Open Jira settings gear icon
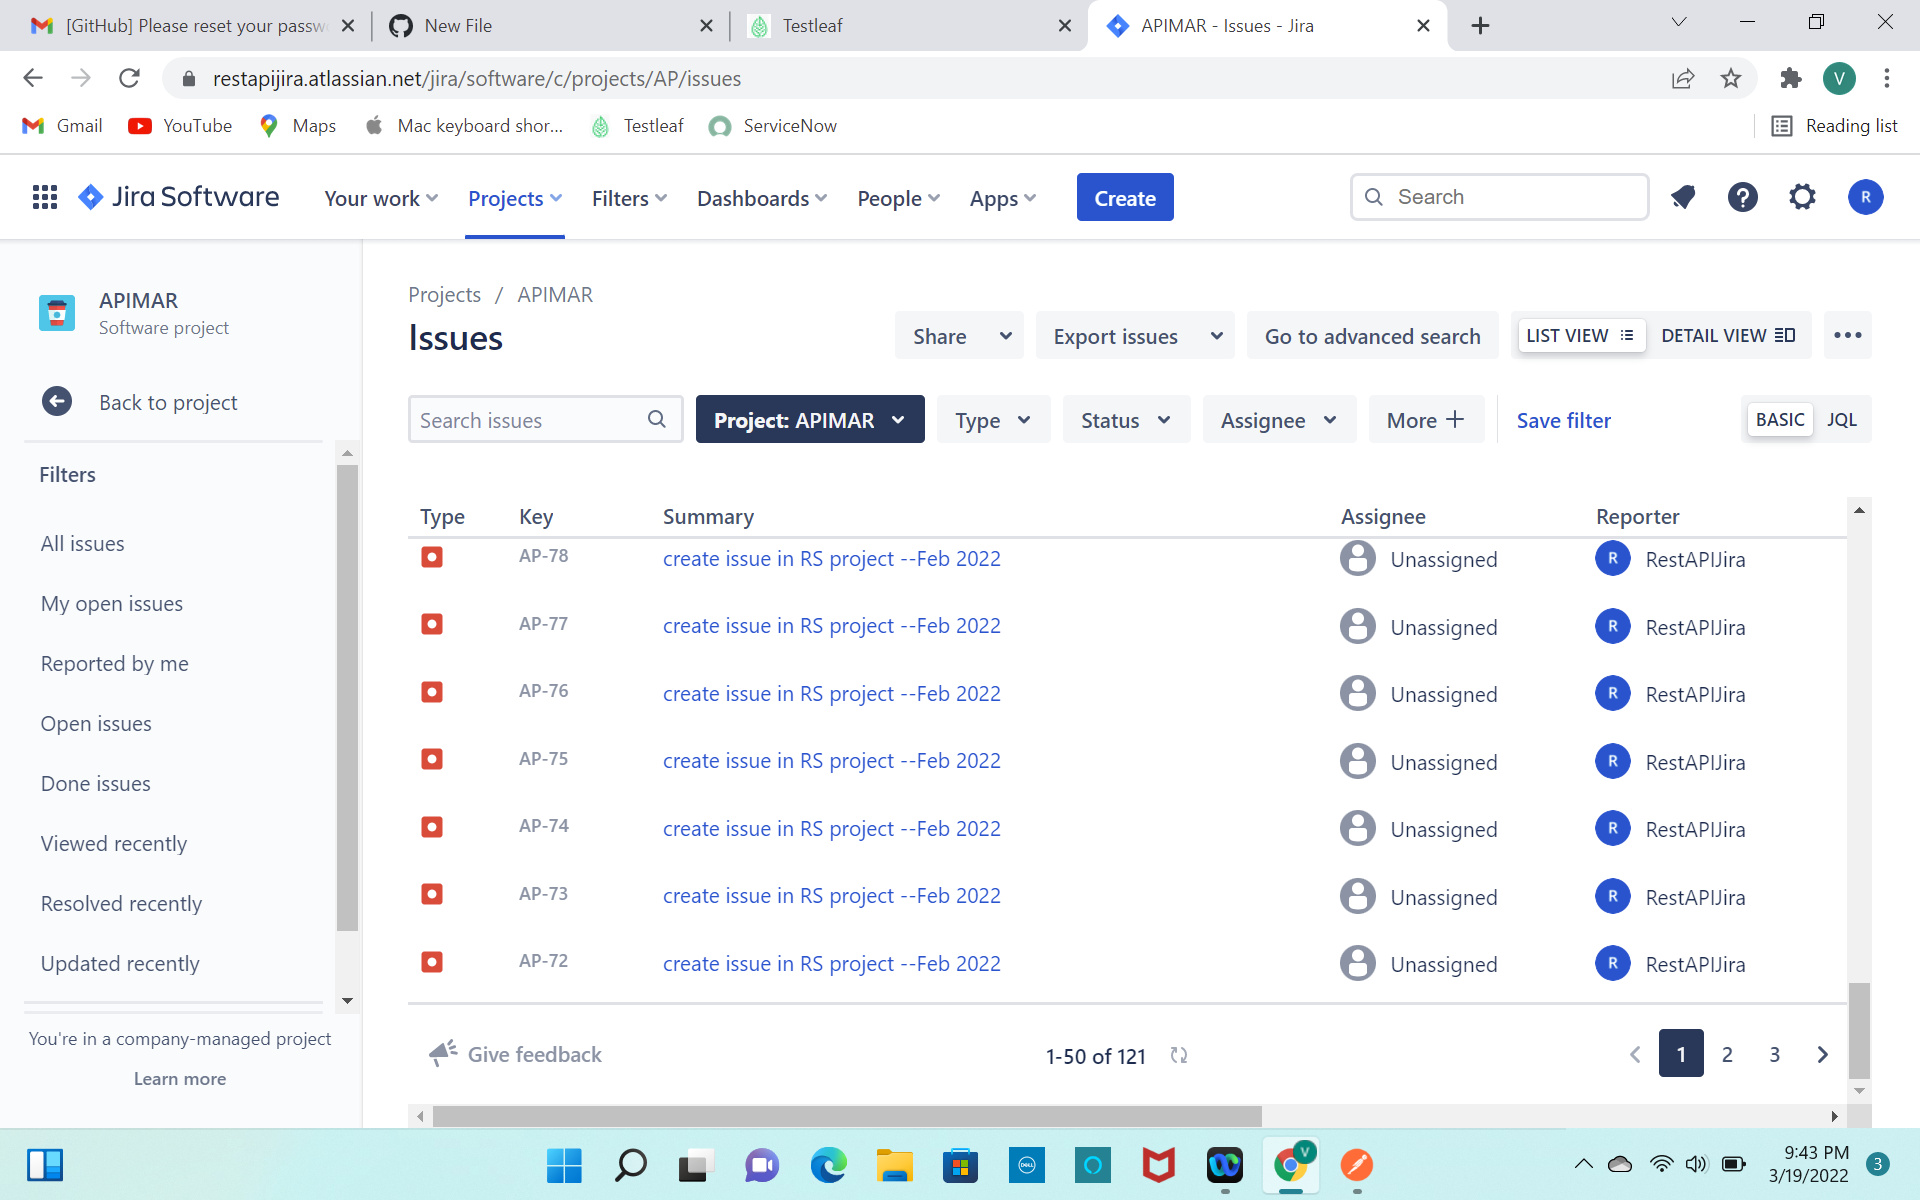Image resolution: width=1920 pixels, height=1200 pixels. click(1802, 197)
